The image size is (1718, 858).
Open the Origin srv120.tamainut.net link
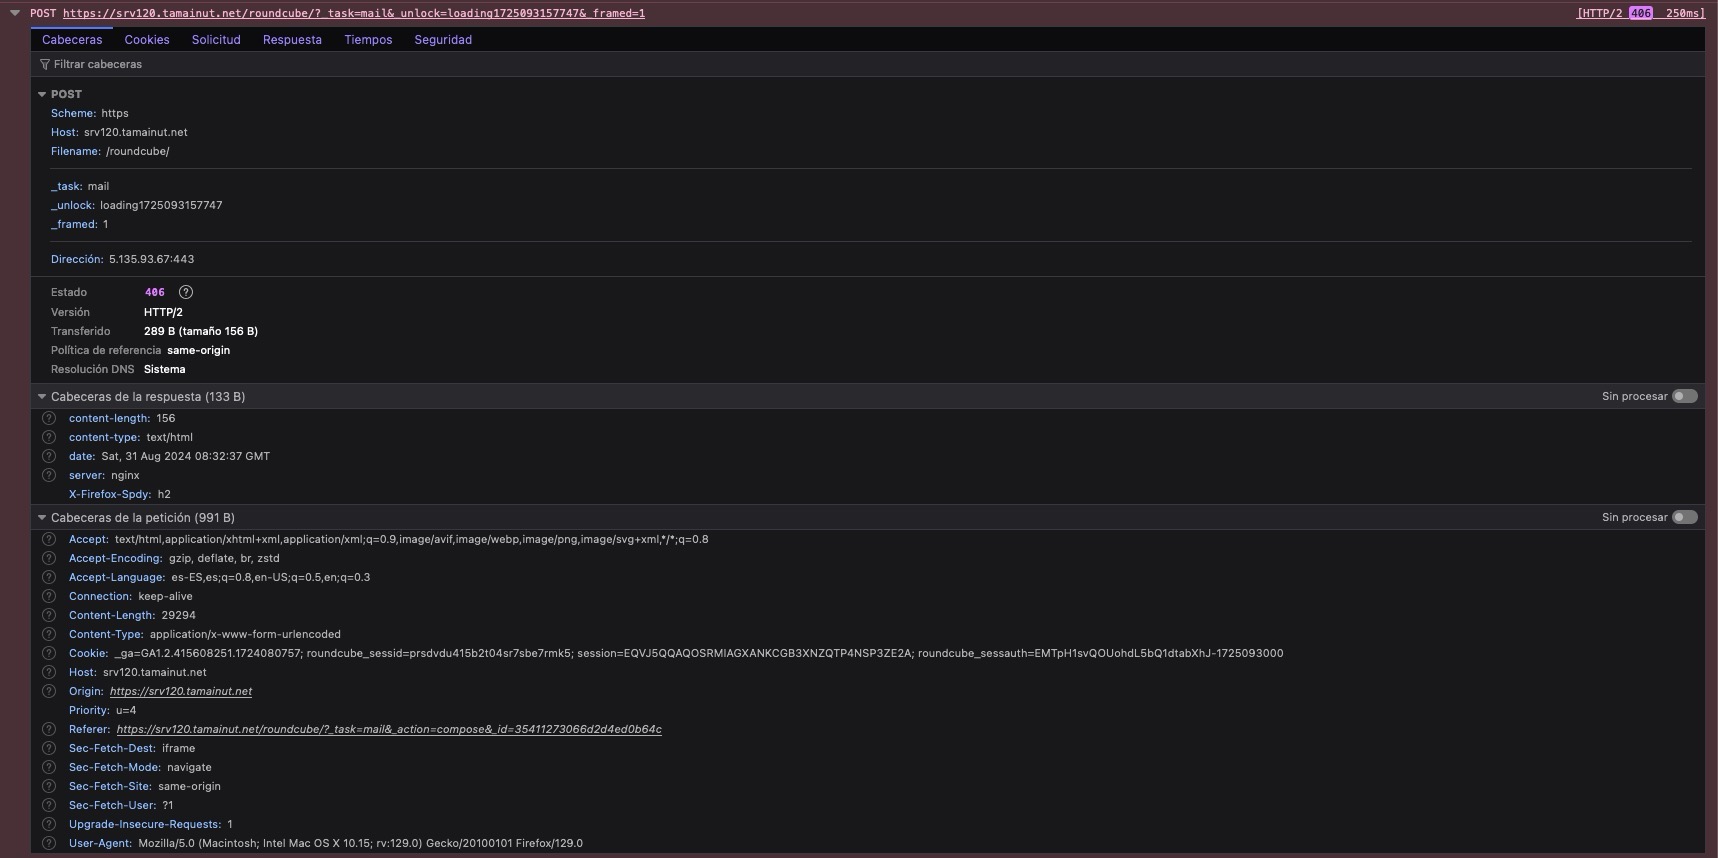(x=181, y=691)
